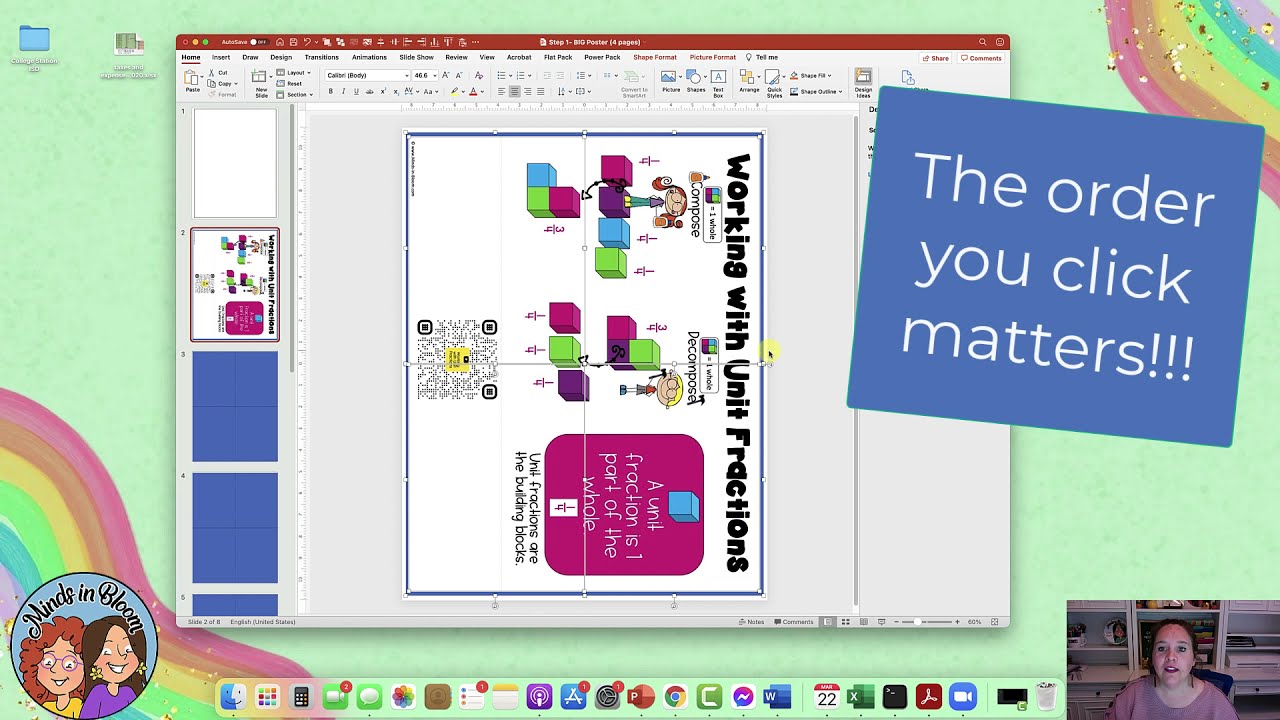Open the Copy dropdown arrow
1280x720 pixels.
pos(236,84)
